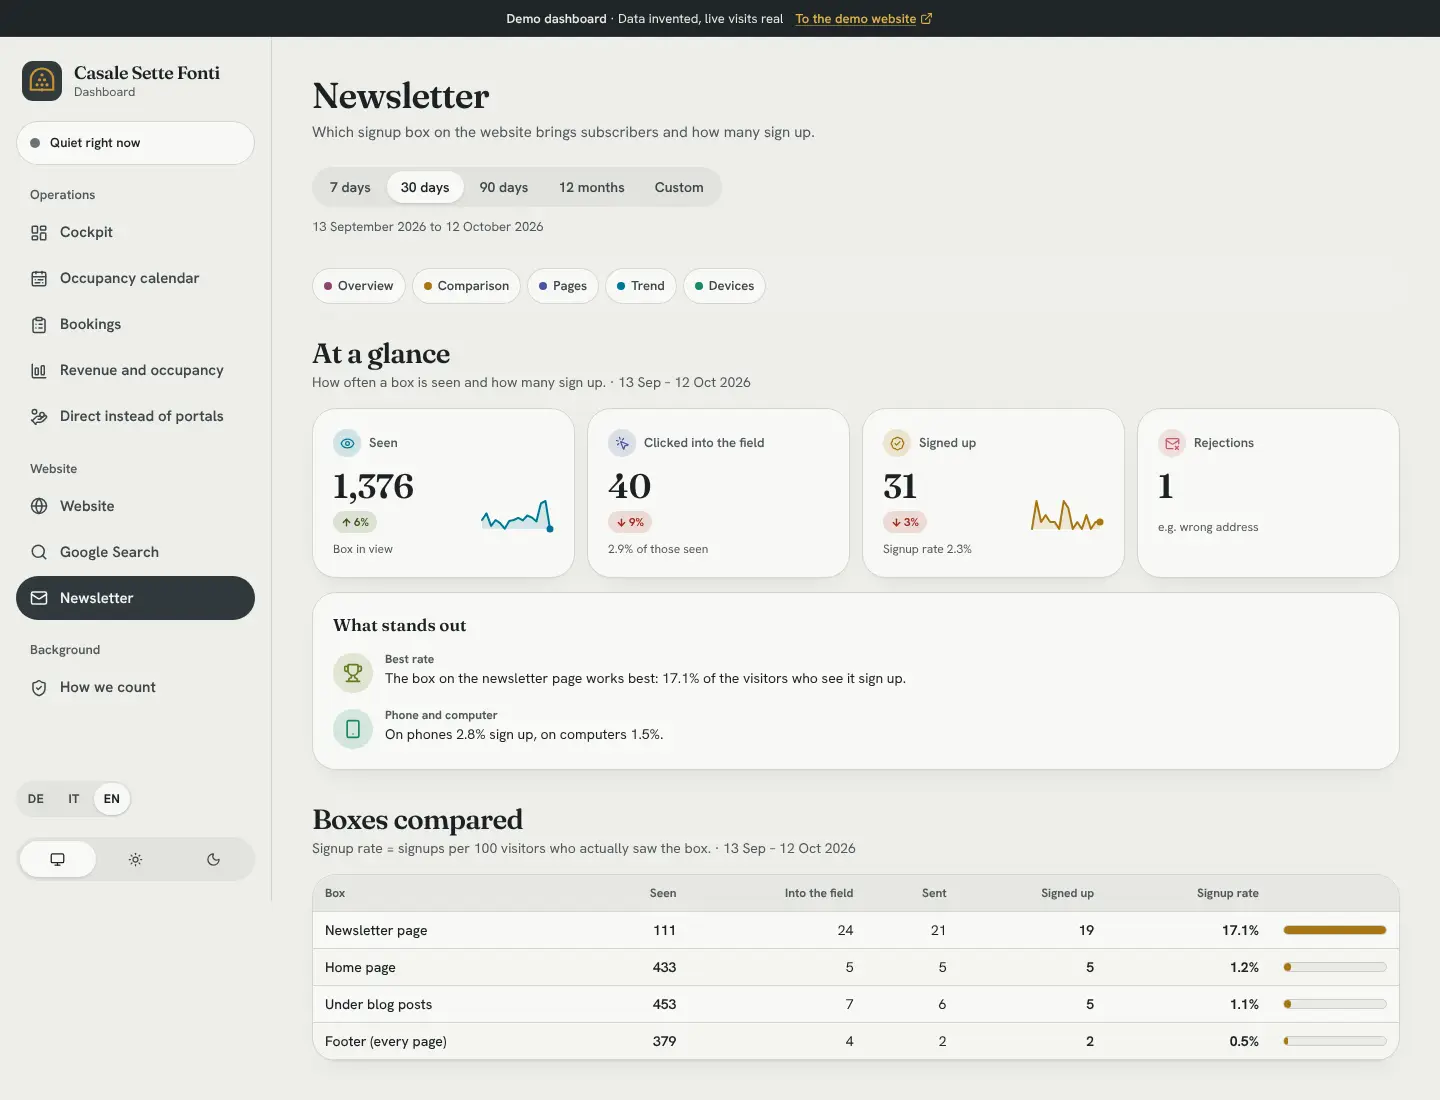The image size is (1440, 1100).
Task: Open Revenue and occupancy page
Action: [x=135, y=370]
